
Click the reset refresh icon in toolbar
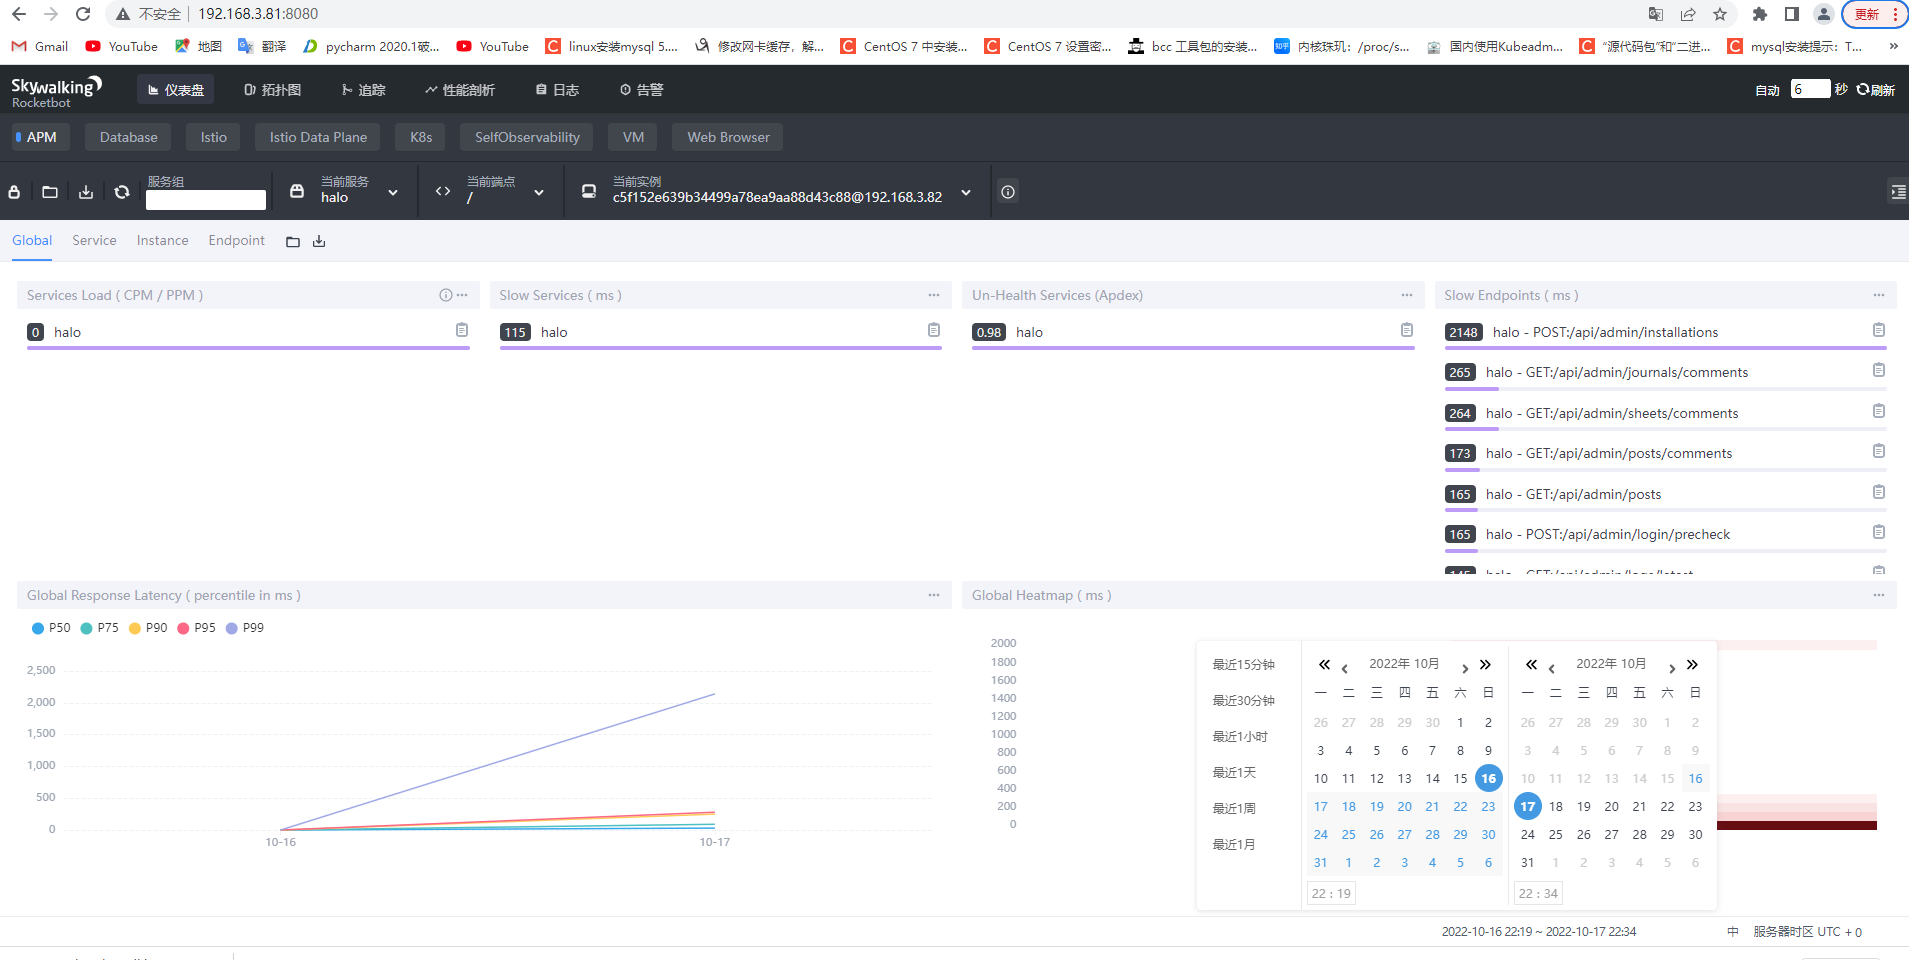point(122,192)
